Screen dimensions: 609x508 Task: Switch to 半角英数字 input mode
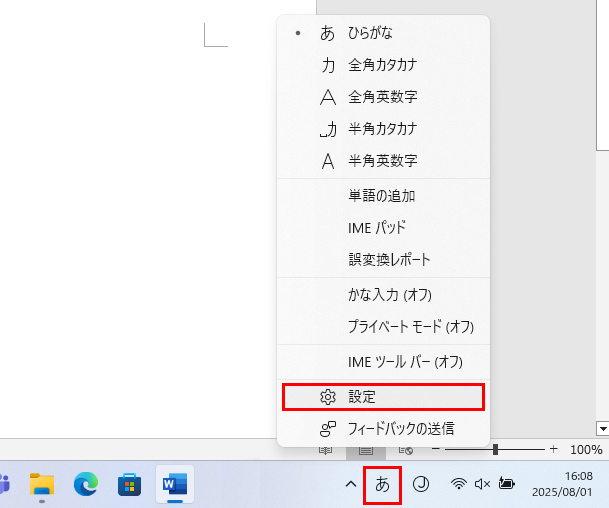(x=382, y=161)
